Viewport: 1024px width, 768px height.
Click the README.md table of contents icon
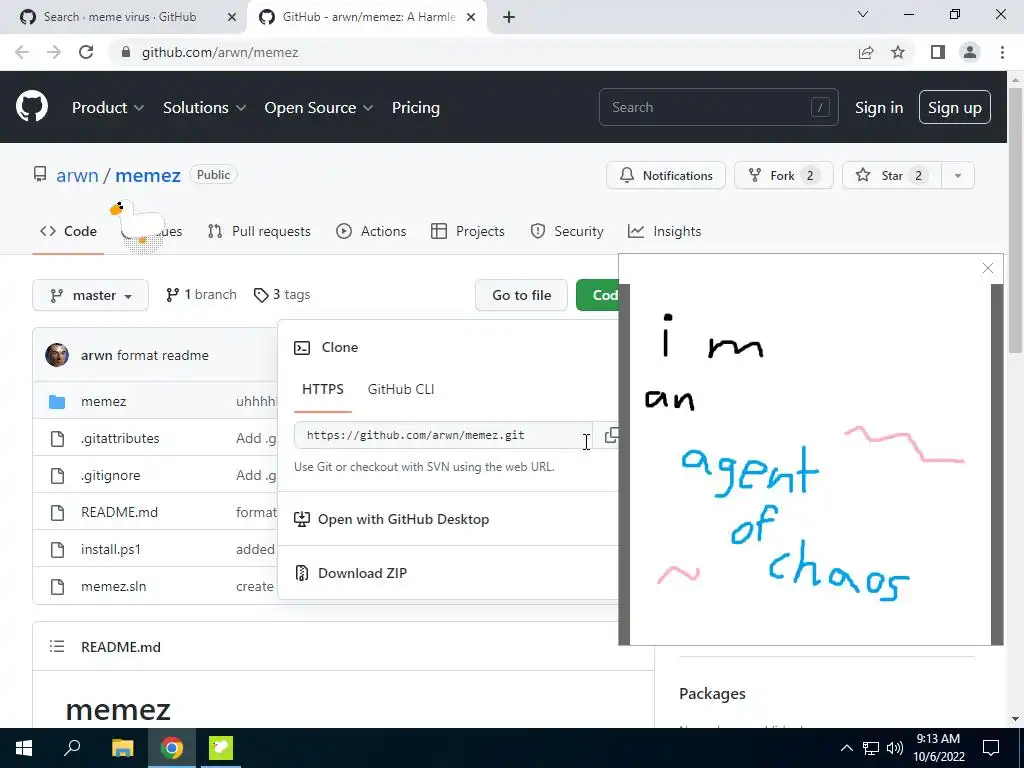pos(57,647)
